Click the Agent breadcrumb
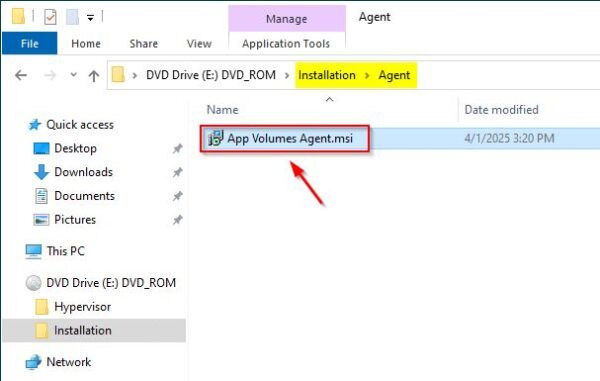This screenshot has height=381, width=600. (394, 75)
